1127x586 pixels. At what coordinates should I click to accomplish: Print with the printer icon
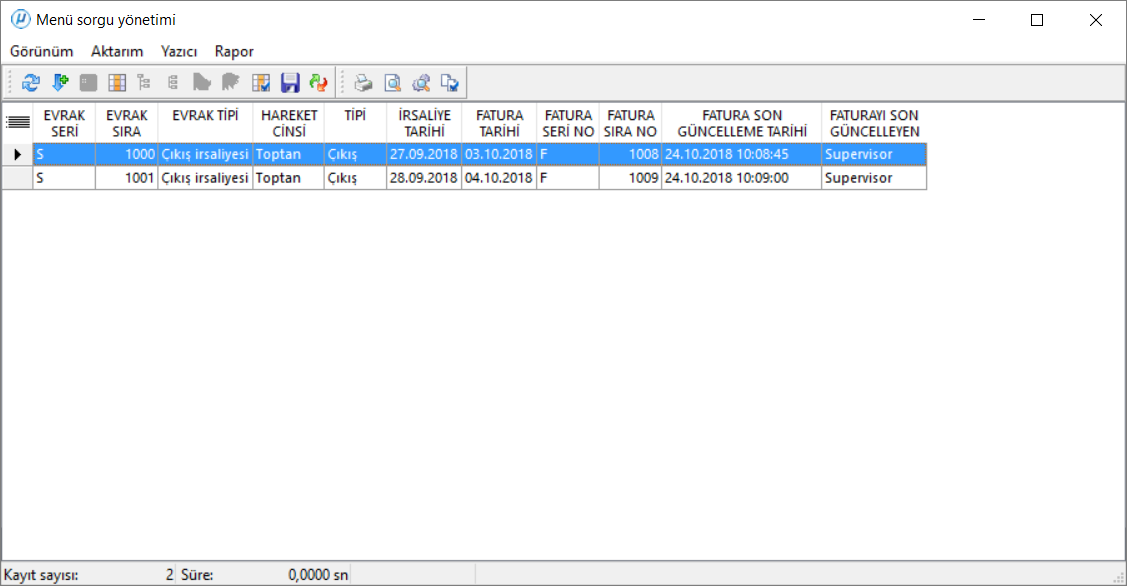[x=365, y=83]
